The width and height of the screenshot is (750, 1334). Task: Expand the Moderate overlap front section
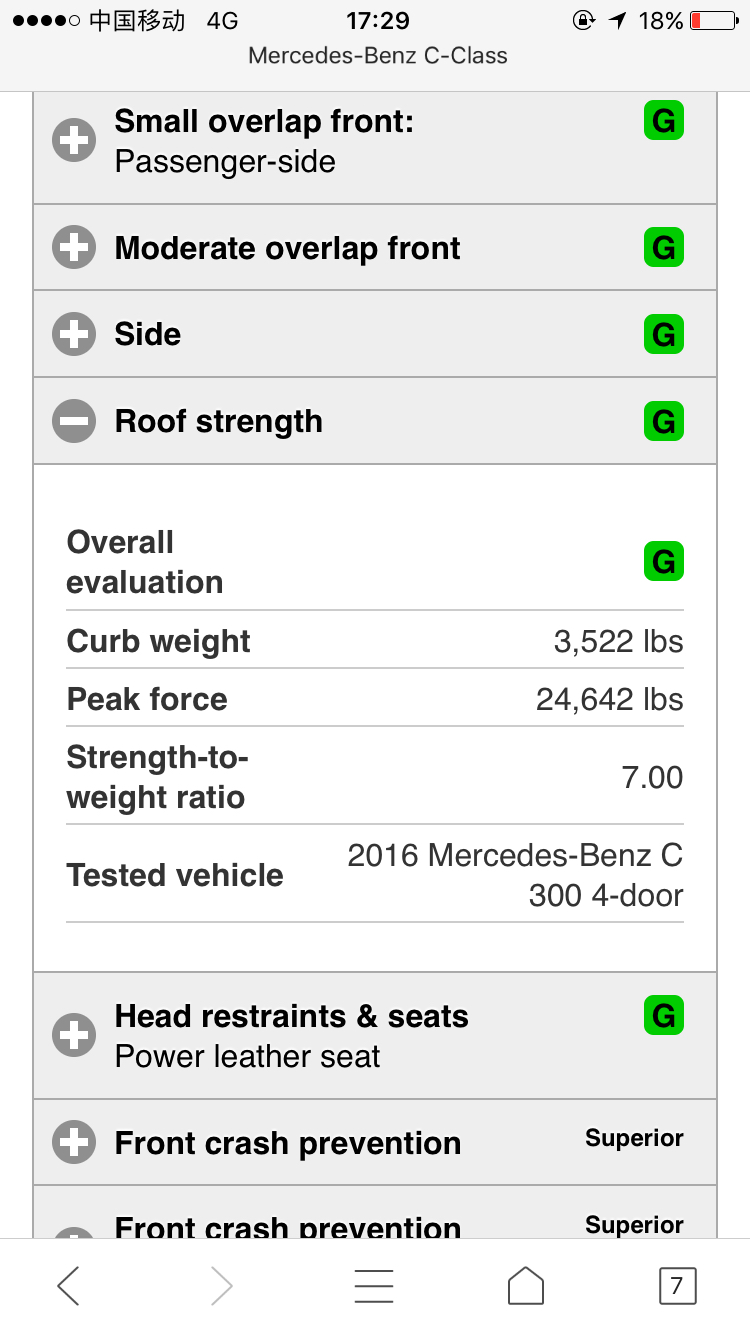point(74,247)
